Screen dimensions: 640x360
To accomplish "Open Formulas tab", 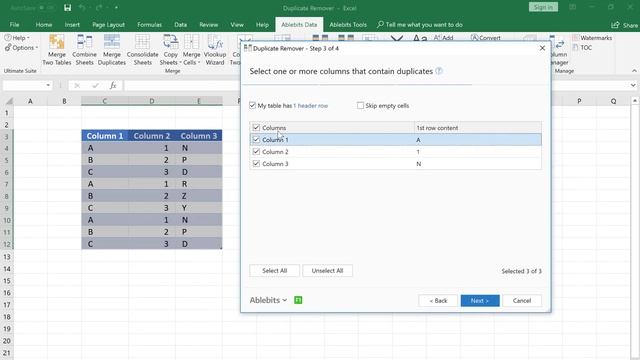I will [149, 25].
